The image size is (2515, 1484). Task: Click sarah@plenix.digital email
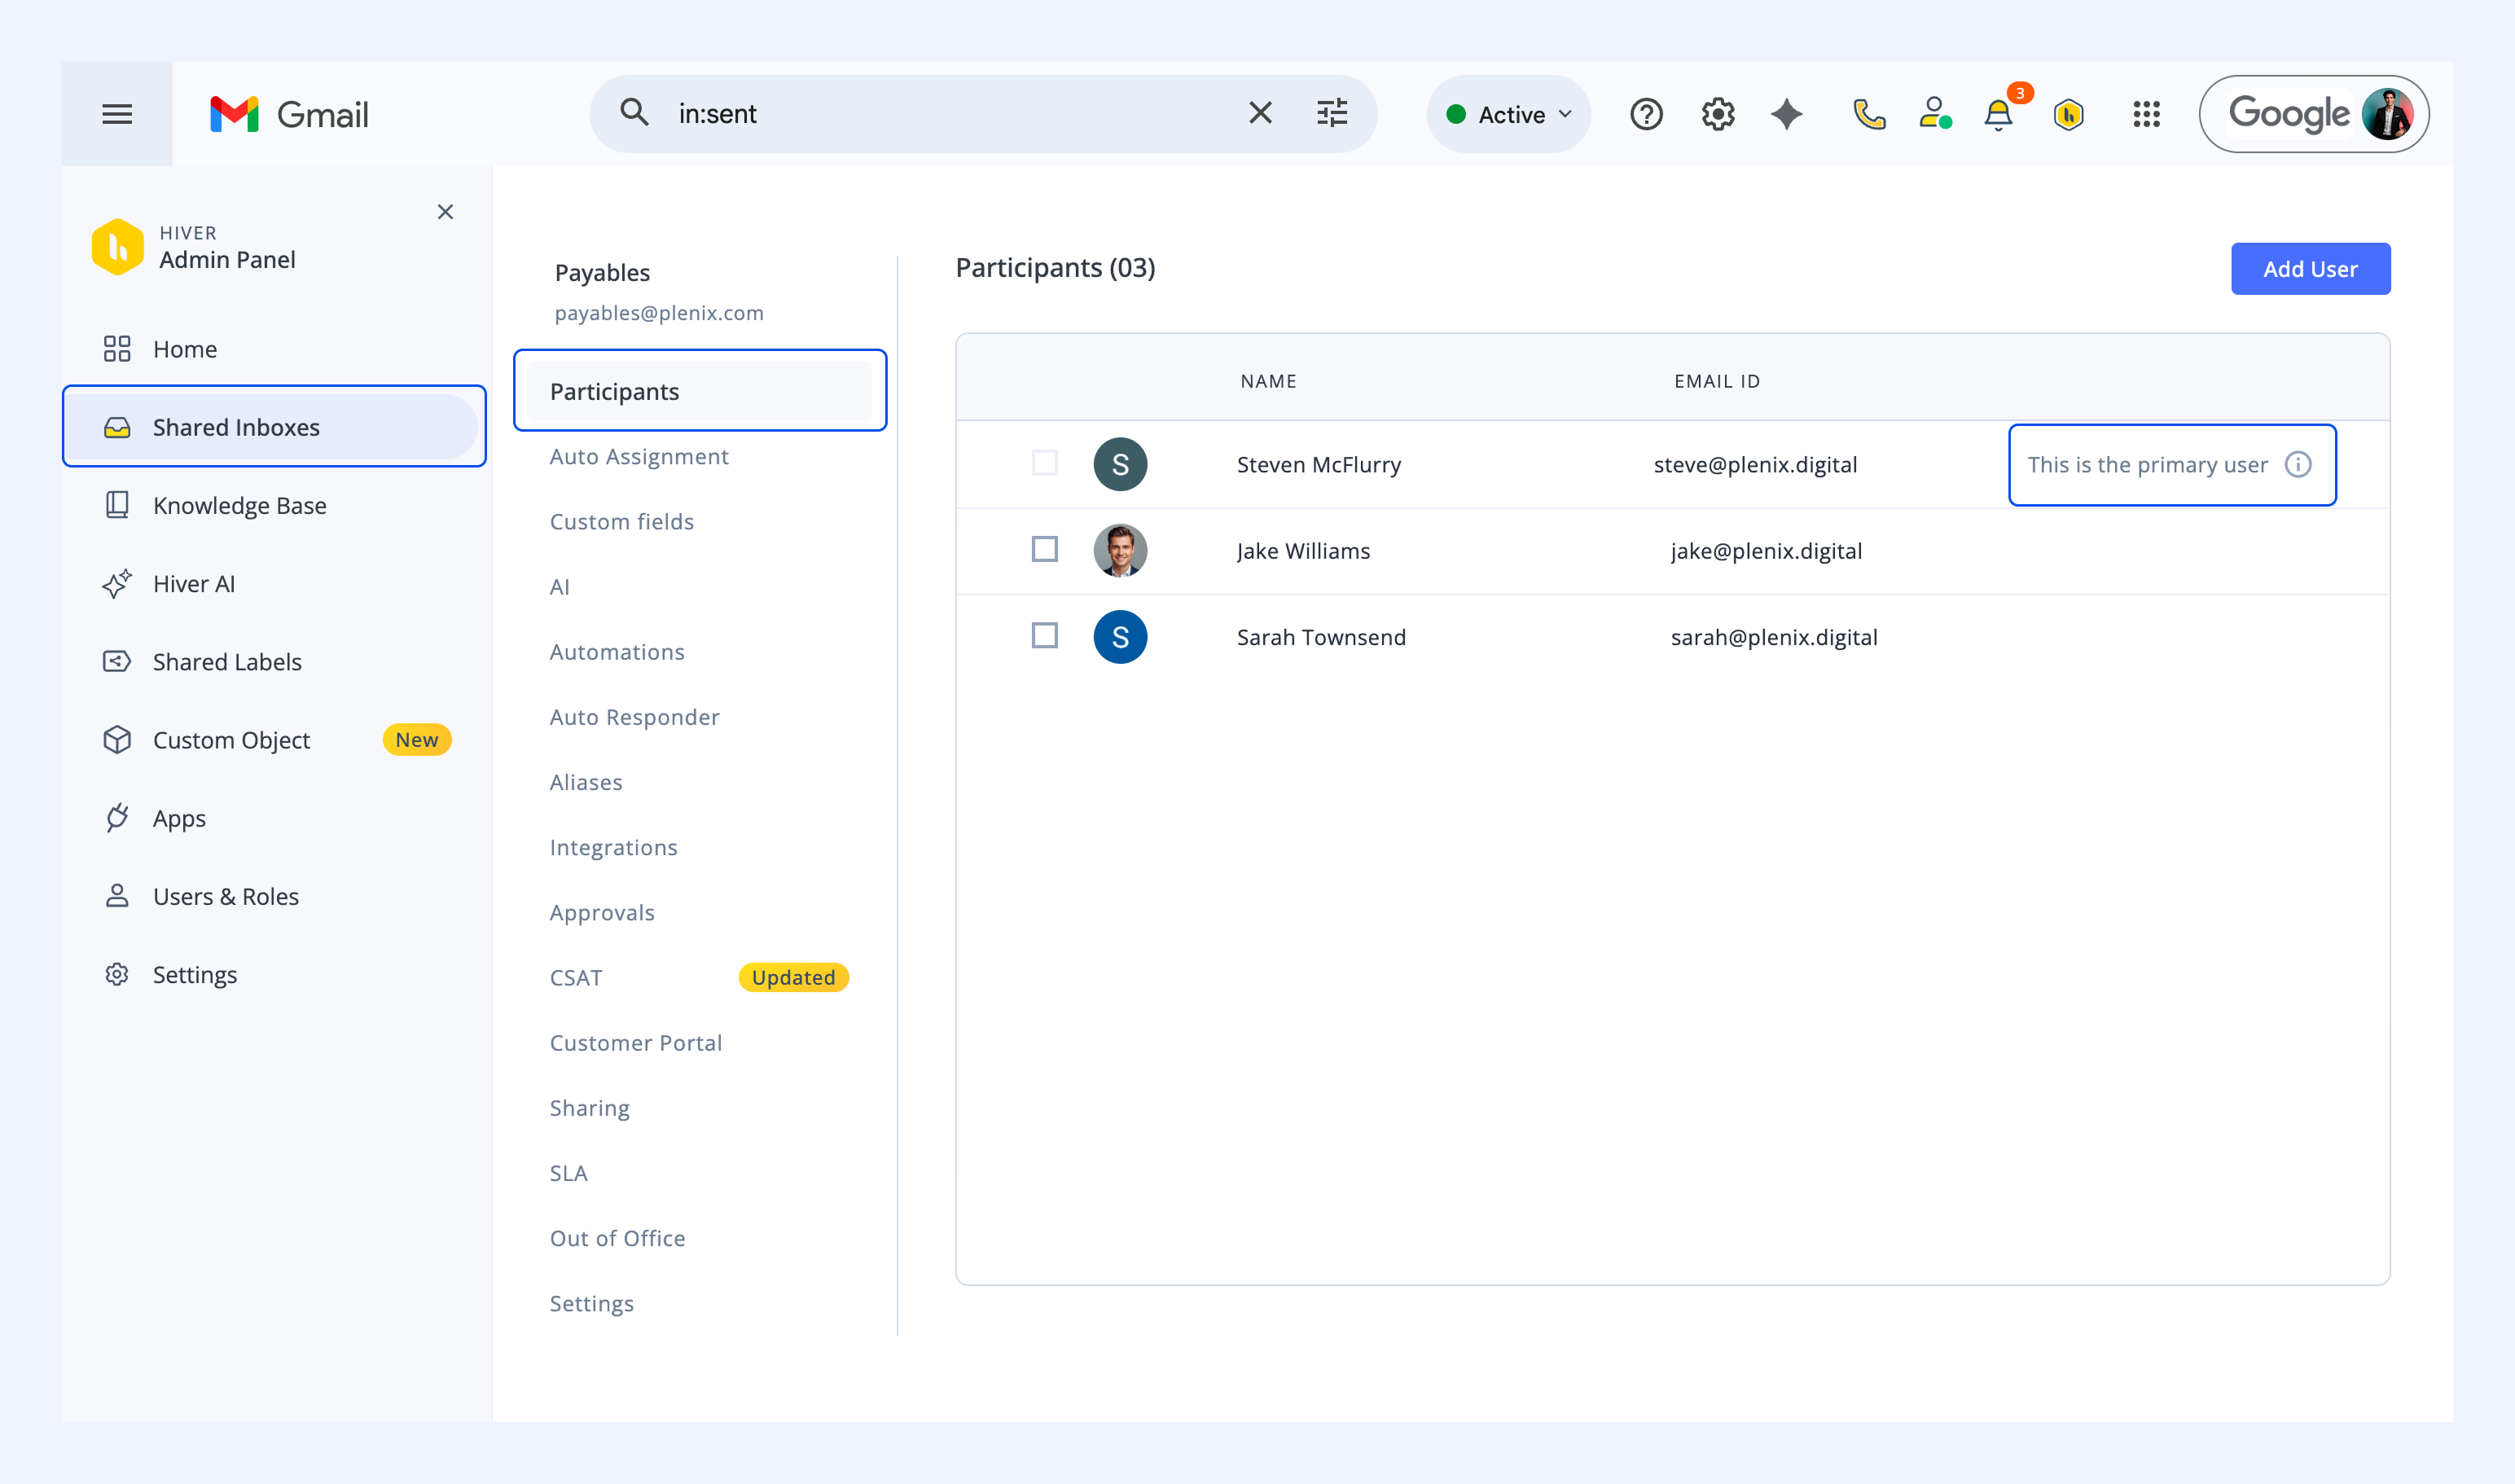click(x=1774, y=637)
